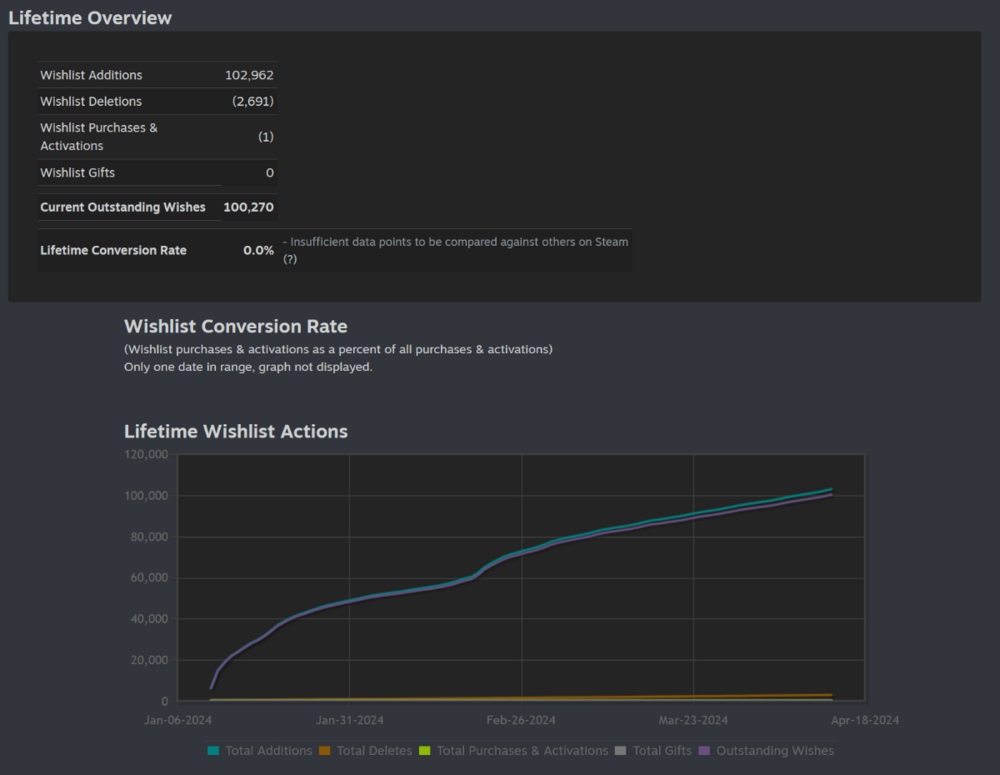Image resolution: width=1000 pixels, height=775 pixels.
Task: Click the 40,000 y-axis label
Action: [x=149, y=619]
